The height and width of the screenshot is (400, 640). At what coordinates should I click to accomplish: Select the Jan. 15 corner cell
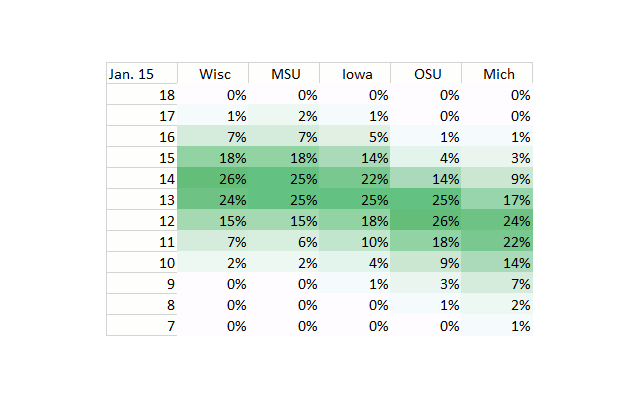click(x=142, y=74)
